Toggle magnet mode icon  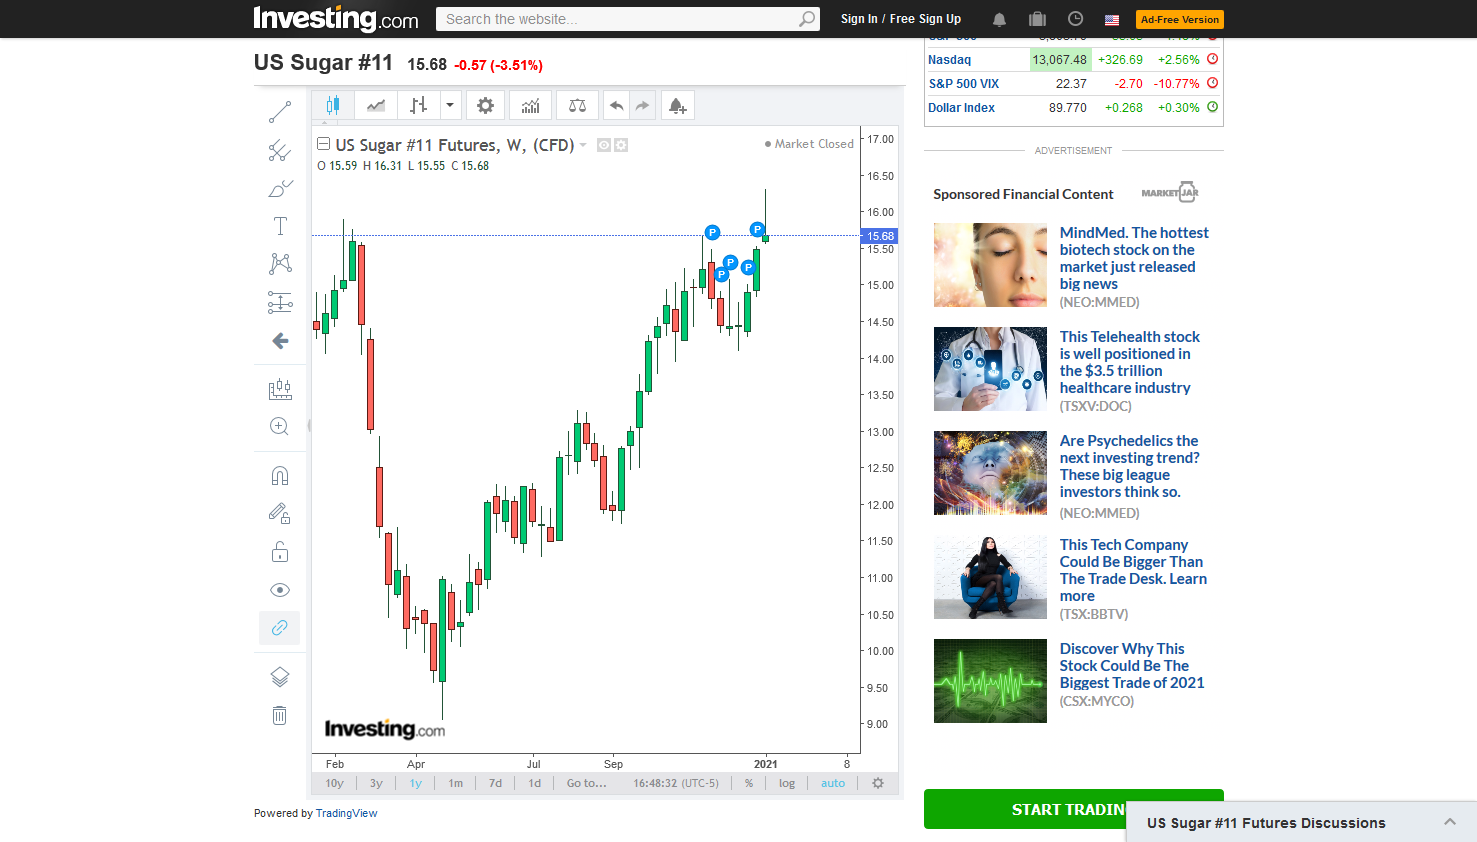click(280, 476)
